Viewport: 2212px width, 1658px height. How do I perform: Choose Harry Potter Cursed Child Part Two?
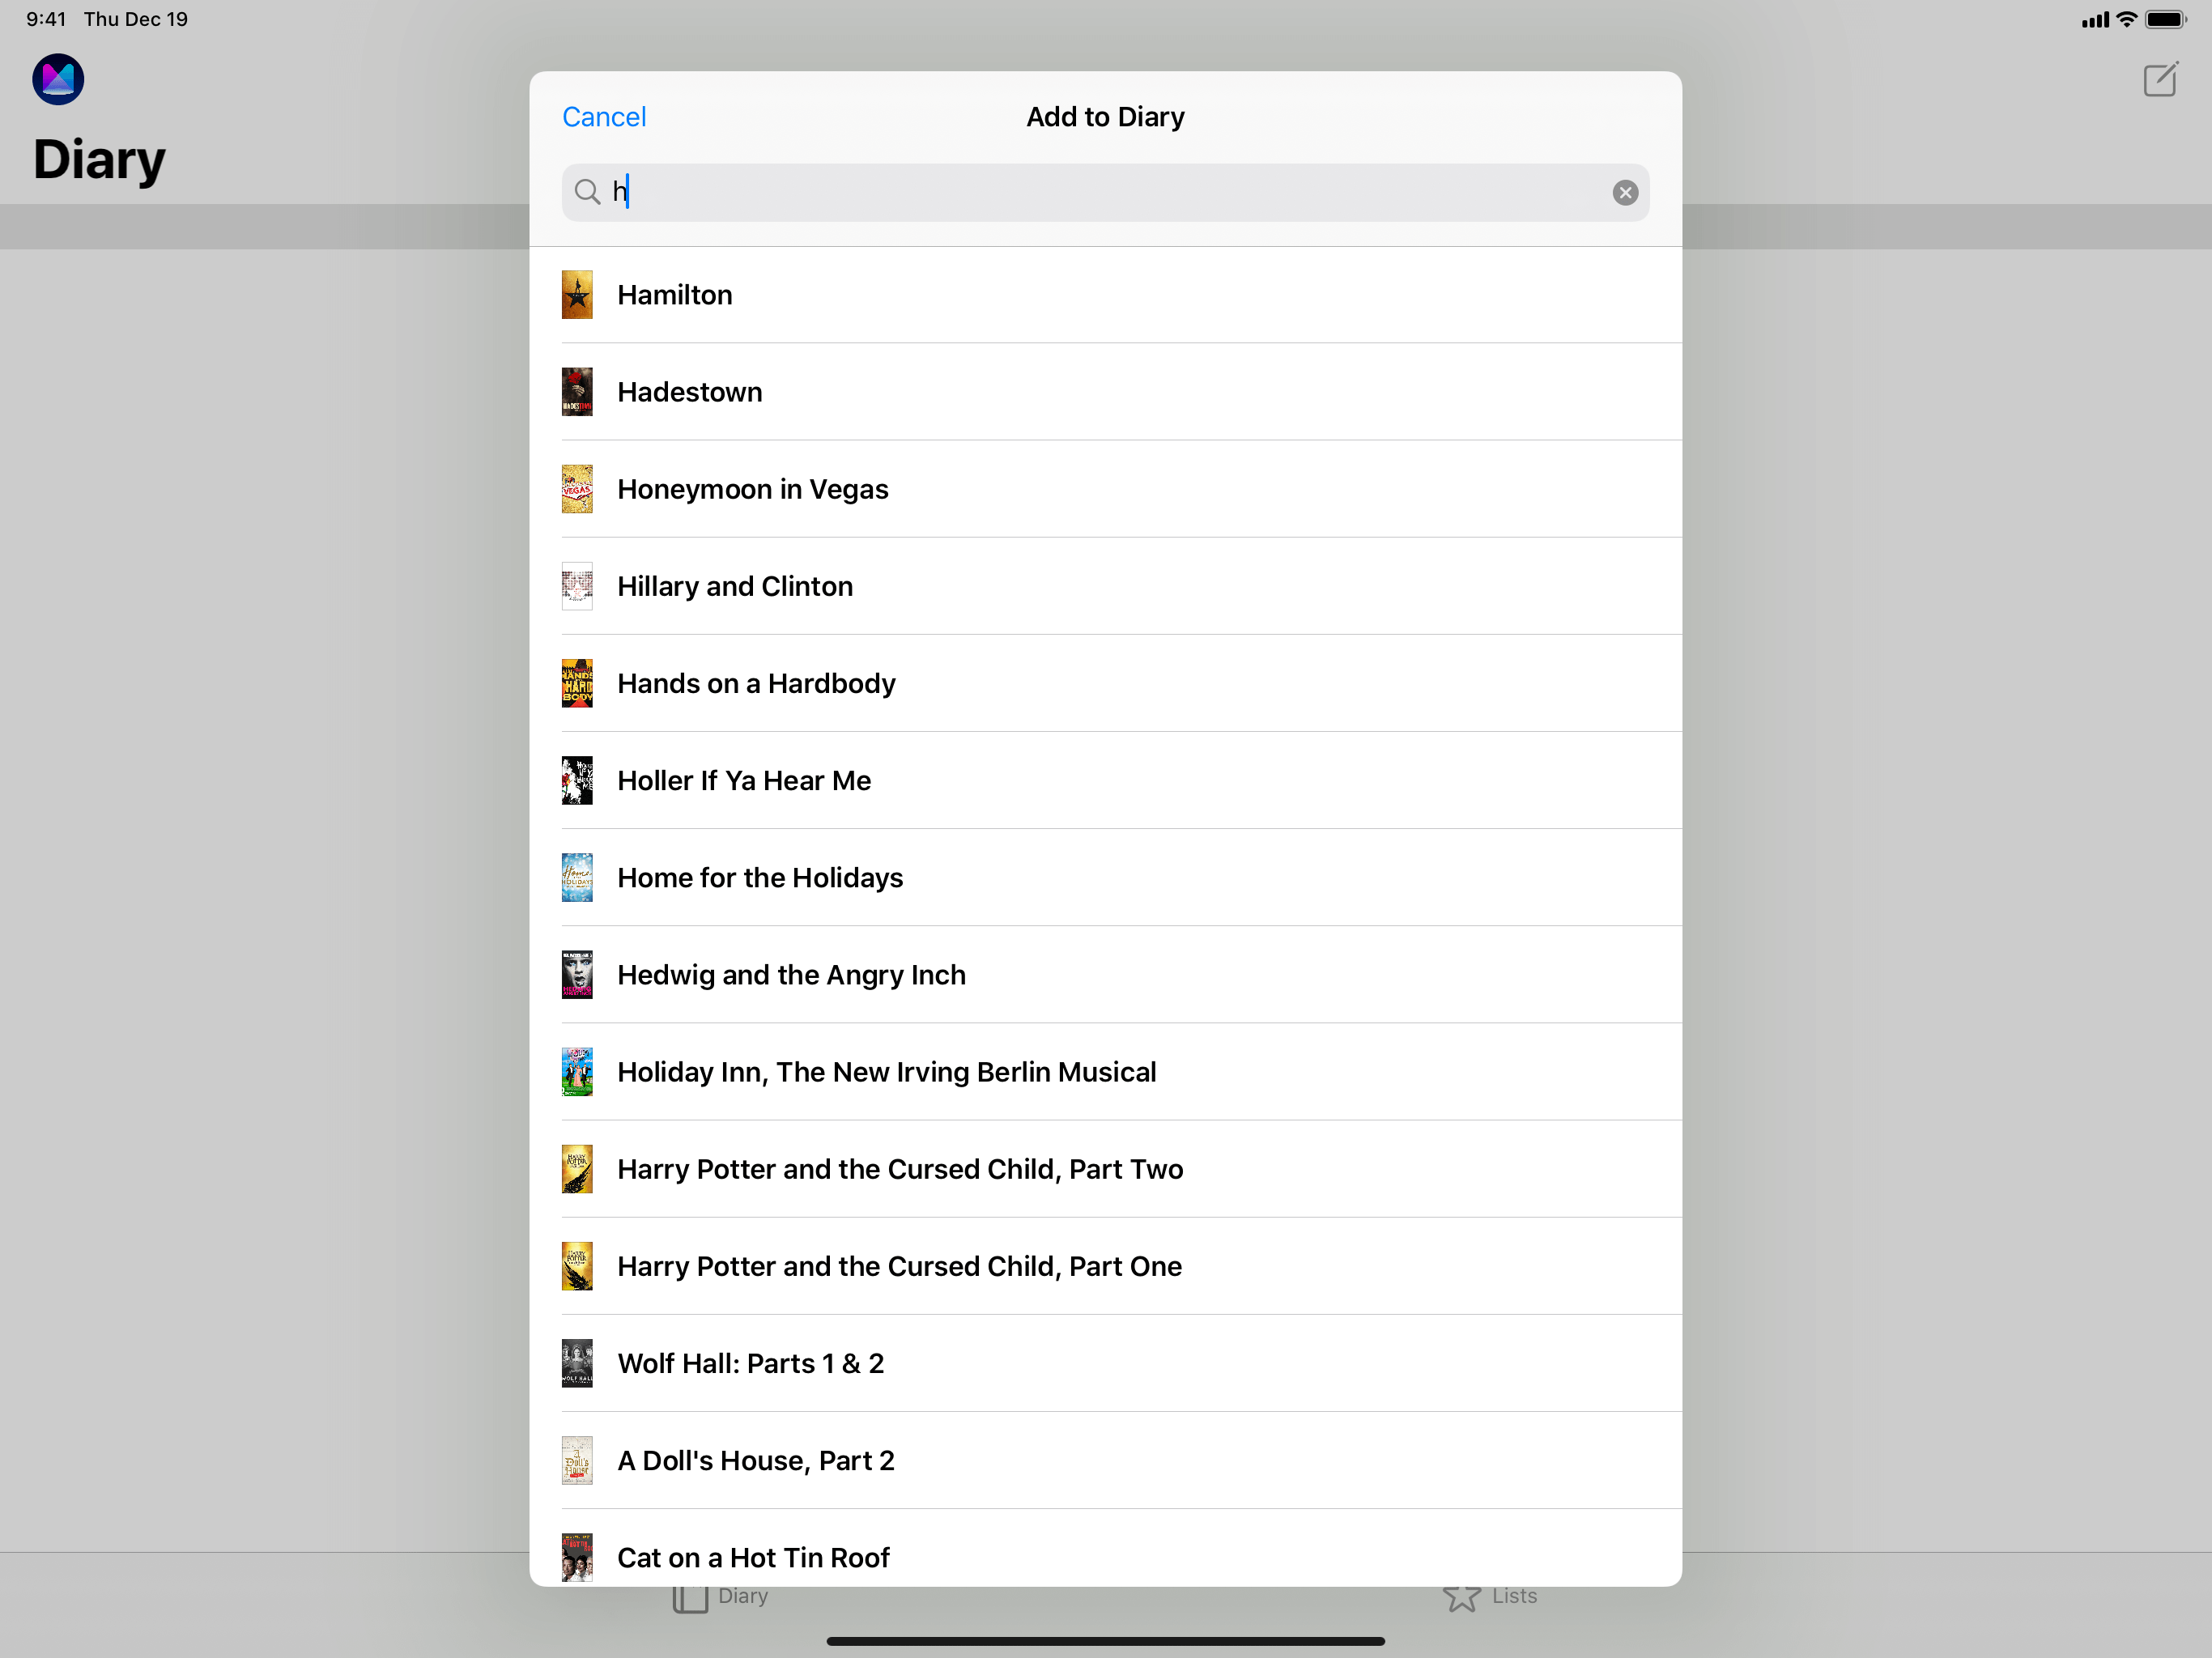click(899, 1169)
